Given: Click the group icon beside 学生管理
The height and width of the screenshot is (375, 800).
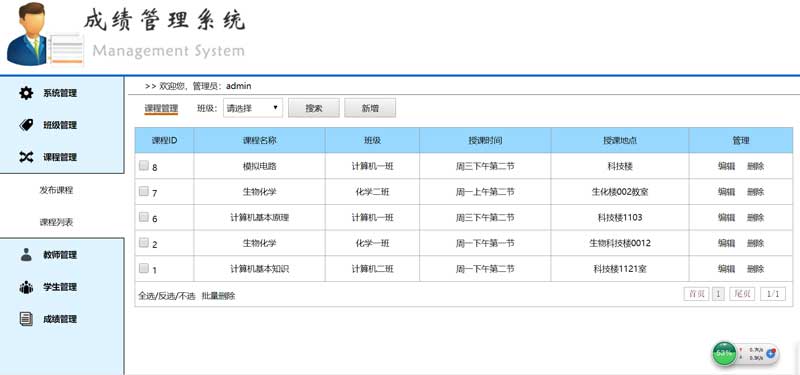Looking at the screenshot, I should [26, 287].
